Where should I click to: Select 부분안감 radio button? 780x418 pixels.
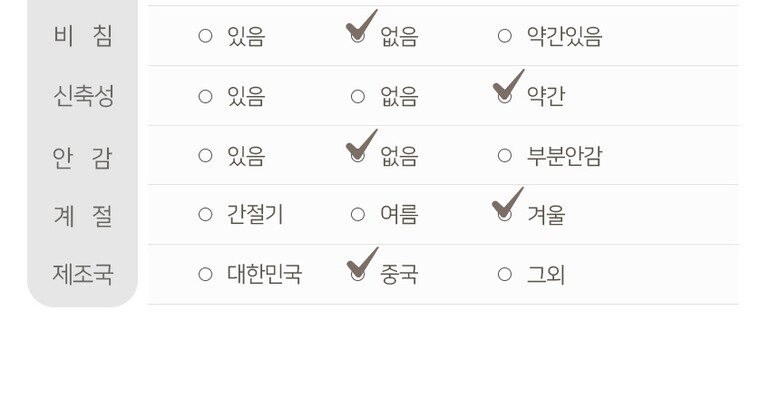click(x=505, y=156)
